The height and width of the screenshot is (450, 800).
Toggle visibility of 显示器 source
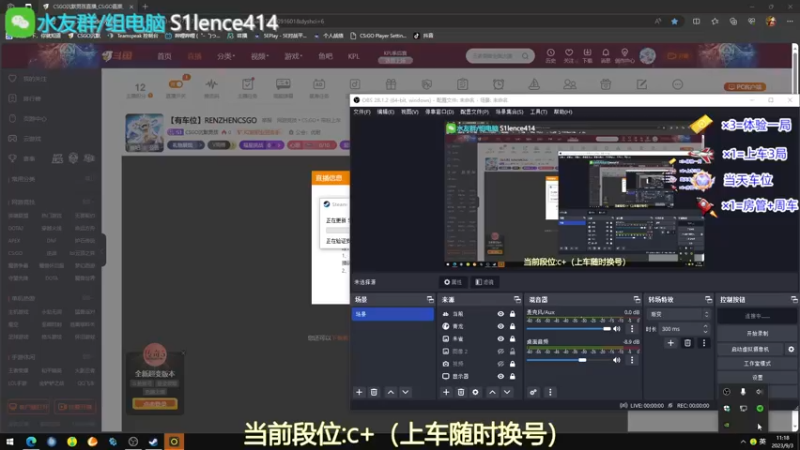(x=501, y=376)
